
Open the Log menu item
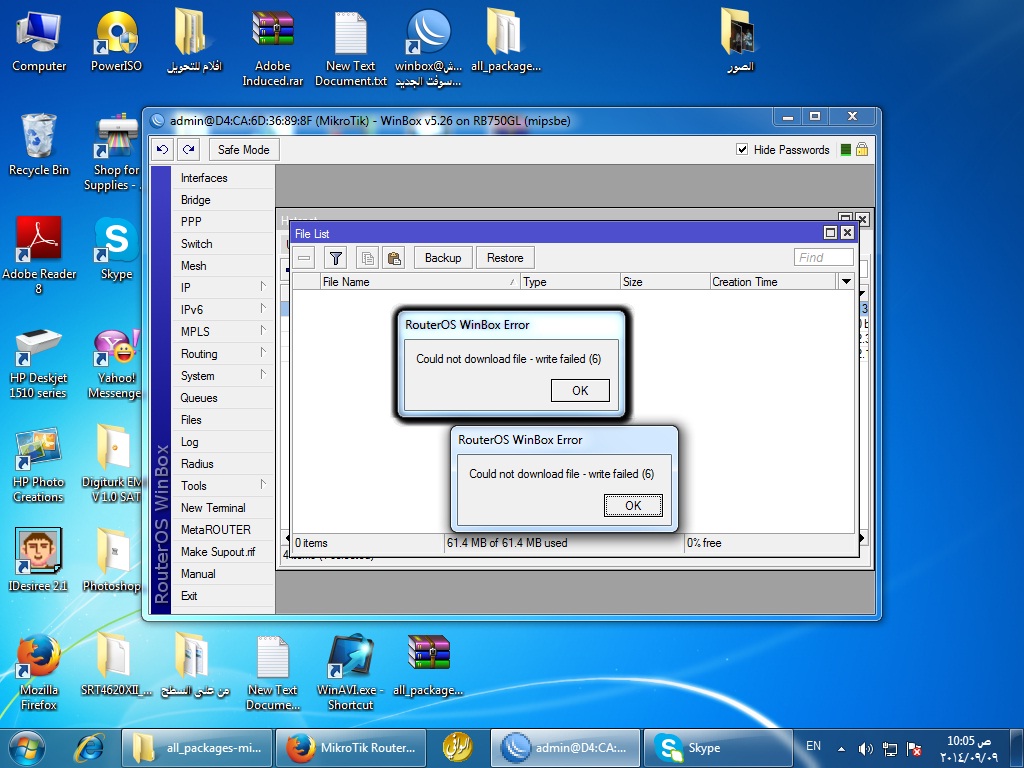coord(223,442)
